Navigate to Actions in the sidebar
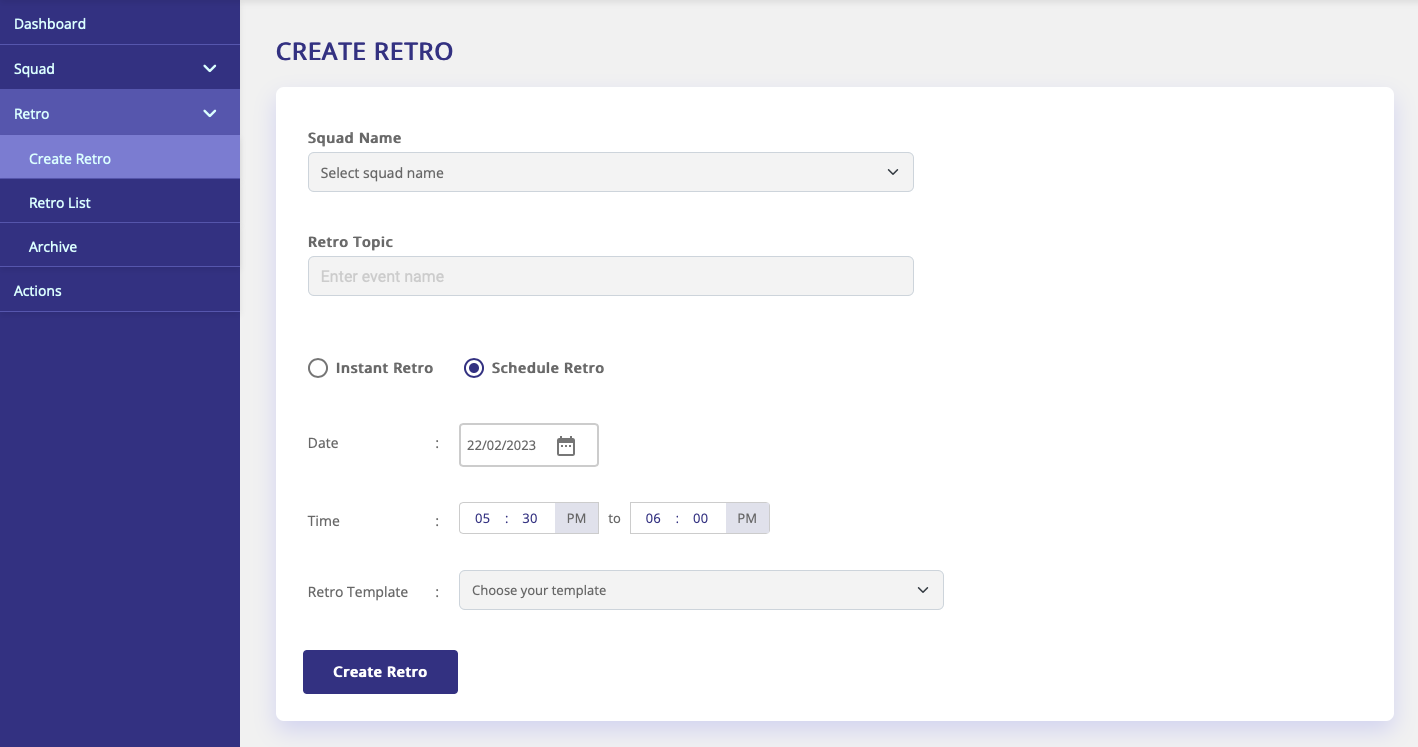 tap(38, 291)
